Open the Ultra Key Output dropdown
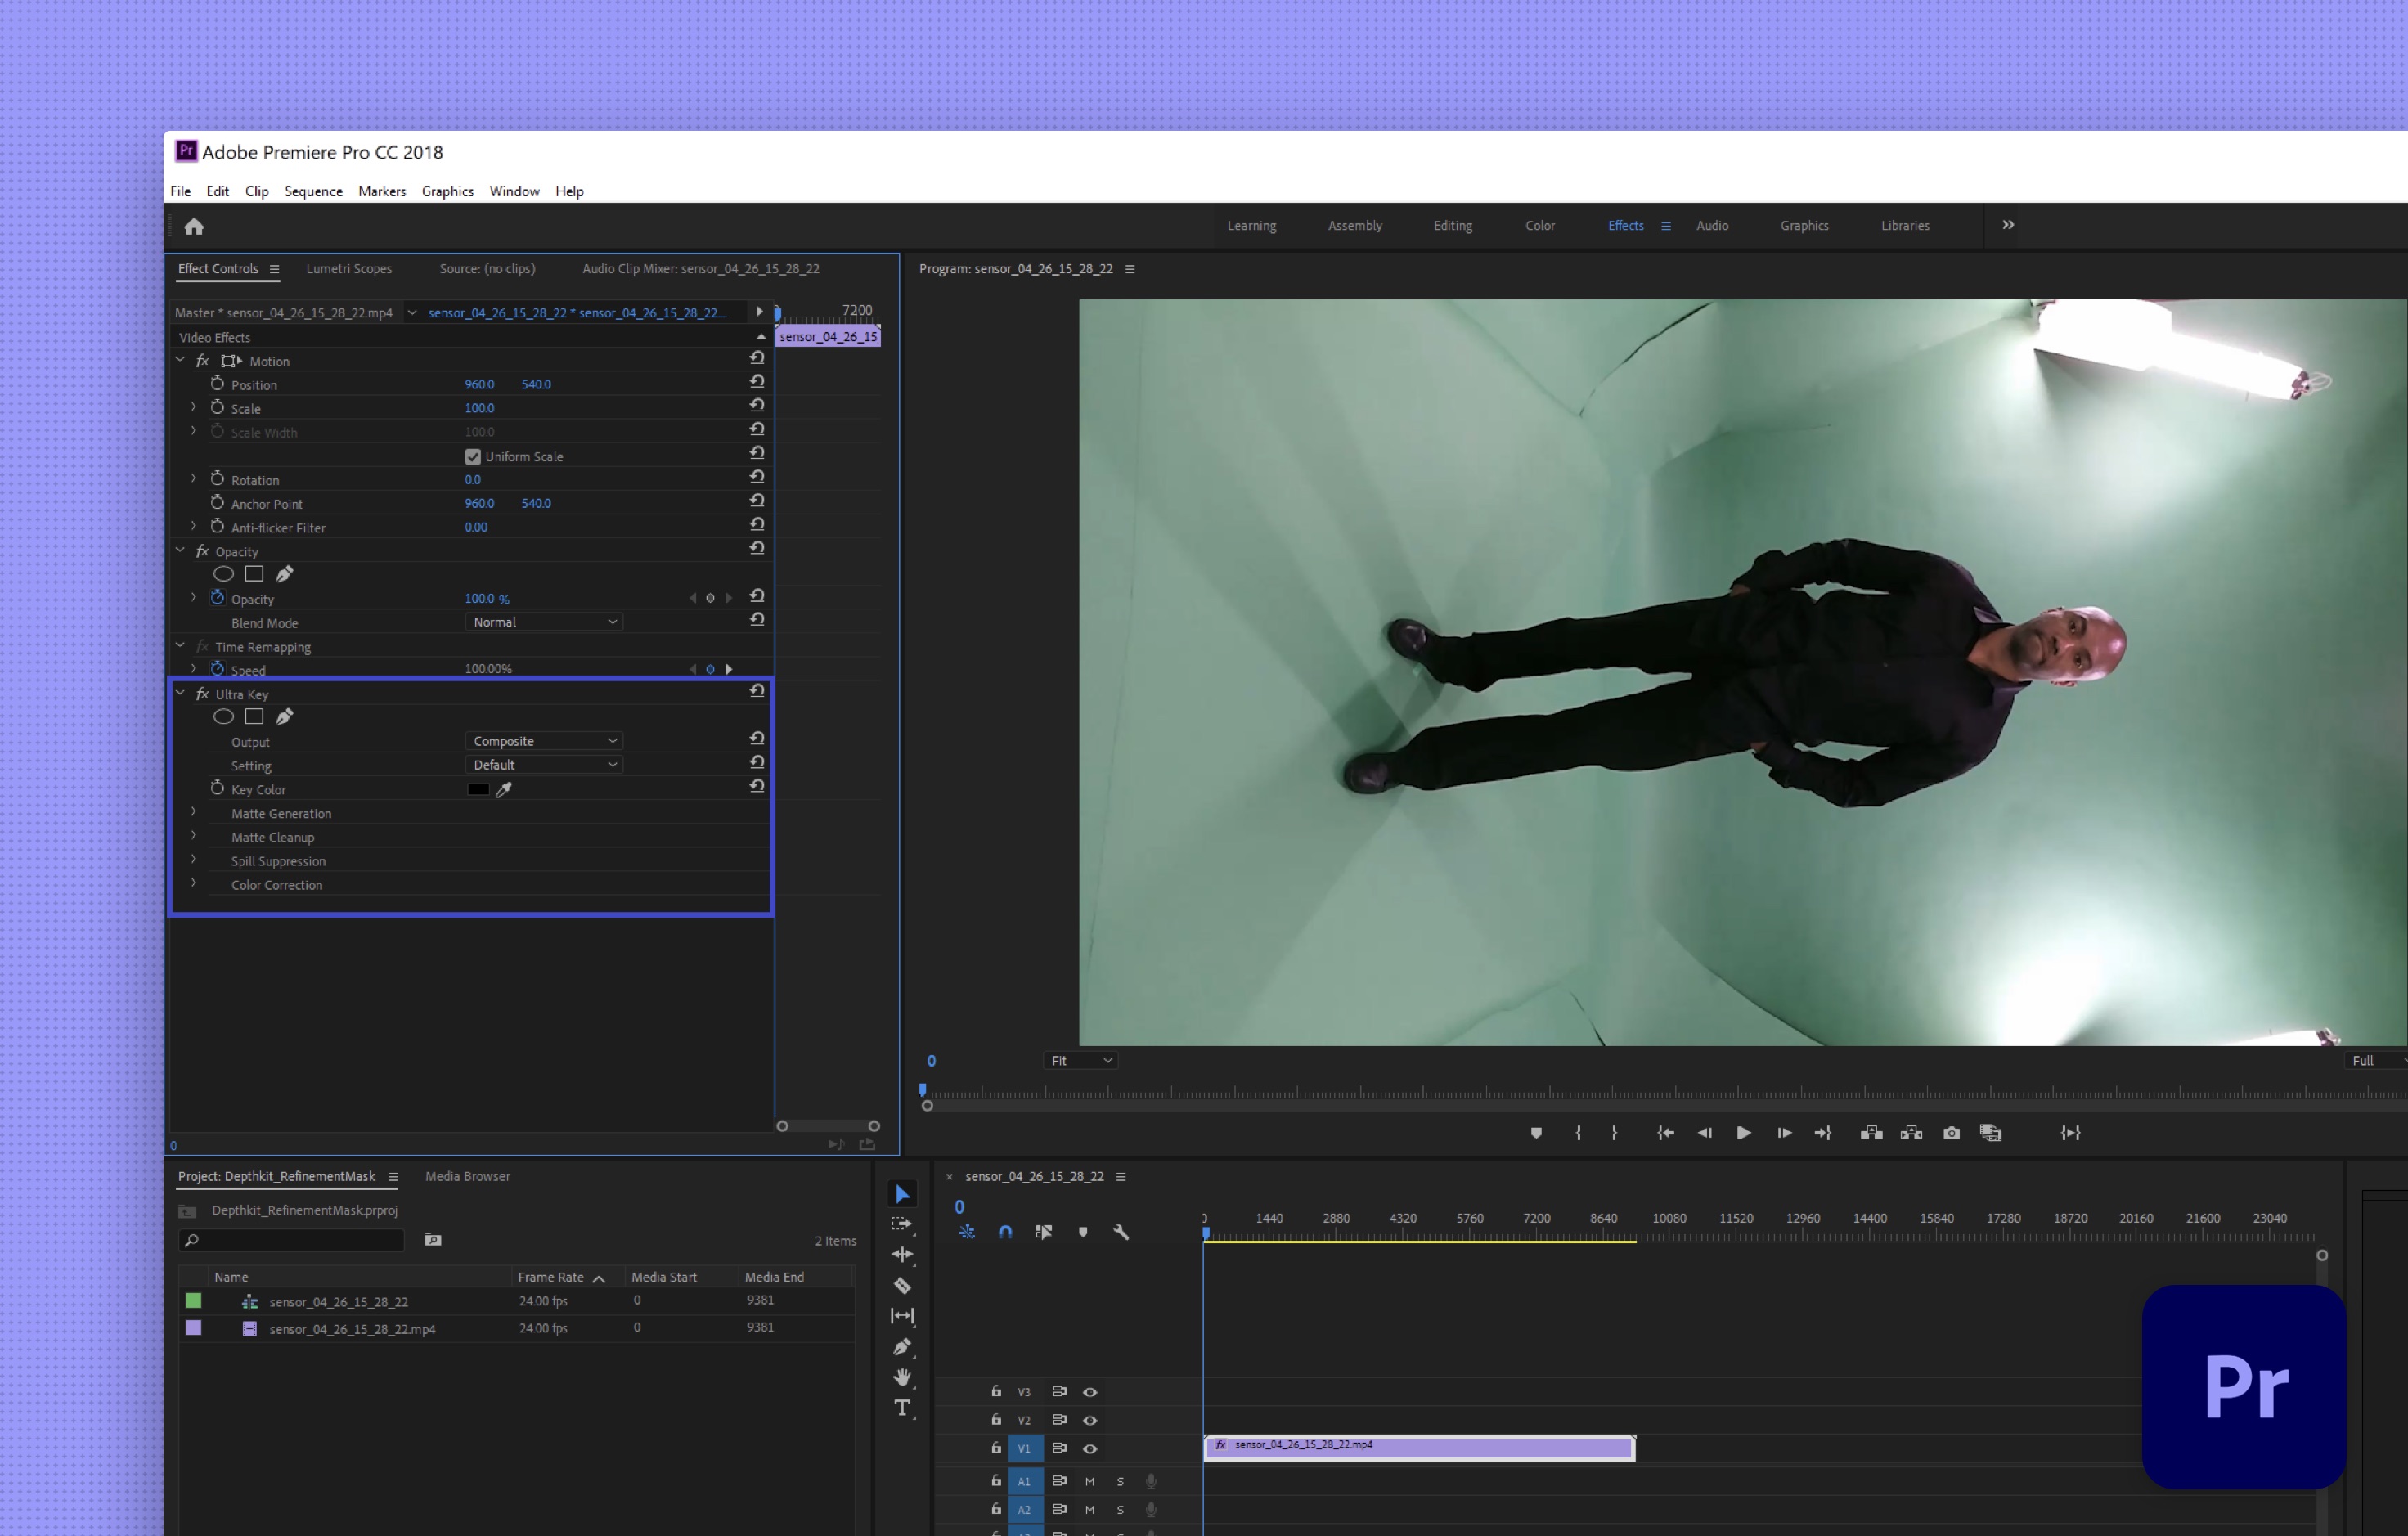The height and width of the screenshot is (1536, 2408). pos(544,741)
